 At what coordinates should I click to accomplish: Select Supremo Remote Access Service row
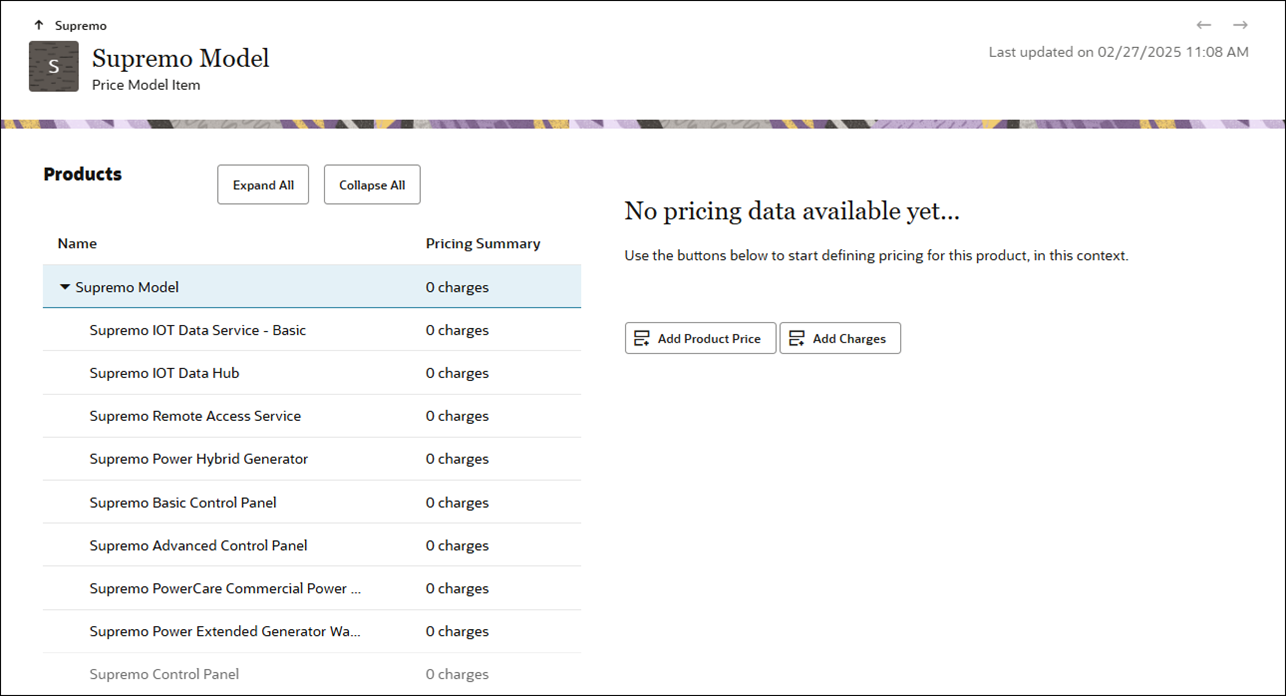coord(195,416)
